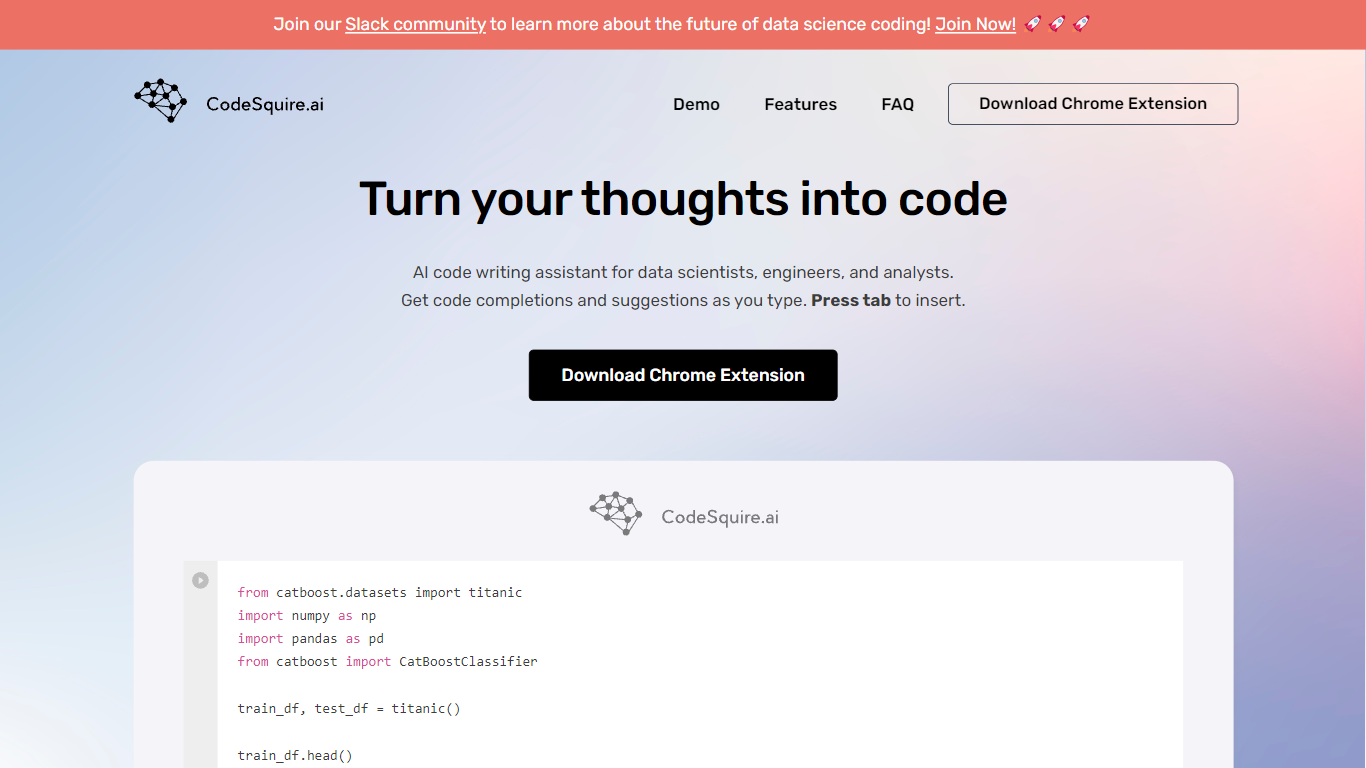The width and height of the screenshot is (1366, 768).
Task: Click the CodeSquire network logo in header
Action: (161, 101)
